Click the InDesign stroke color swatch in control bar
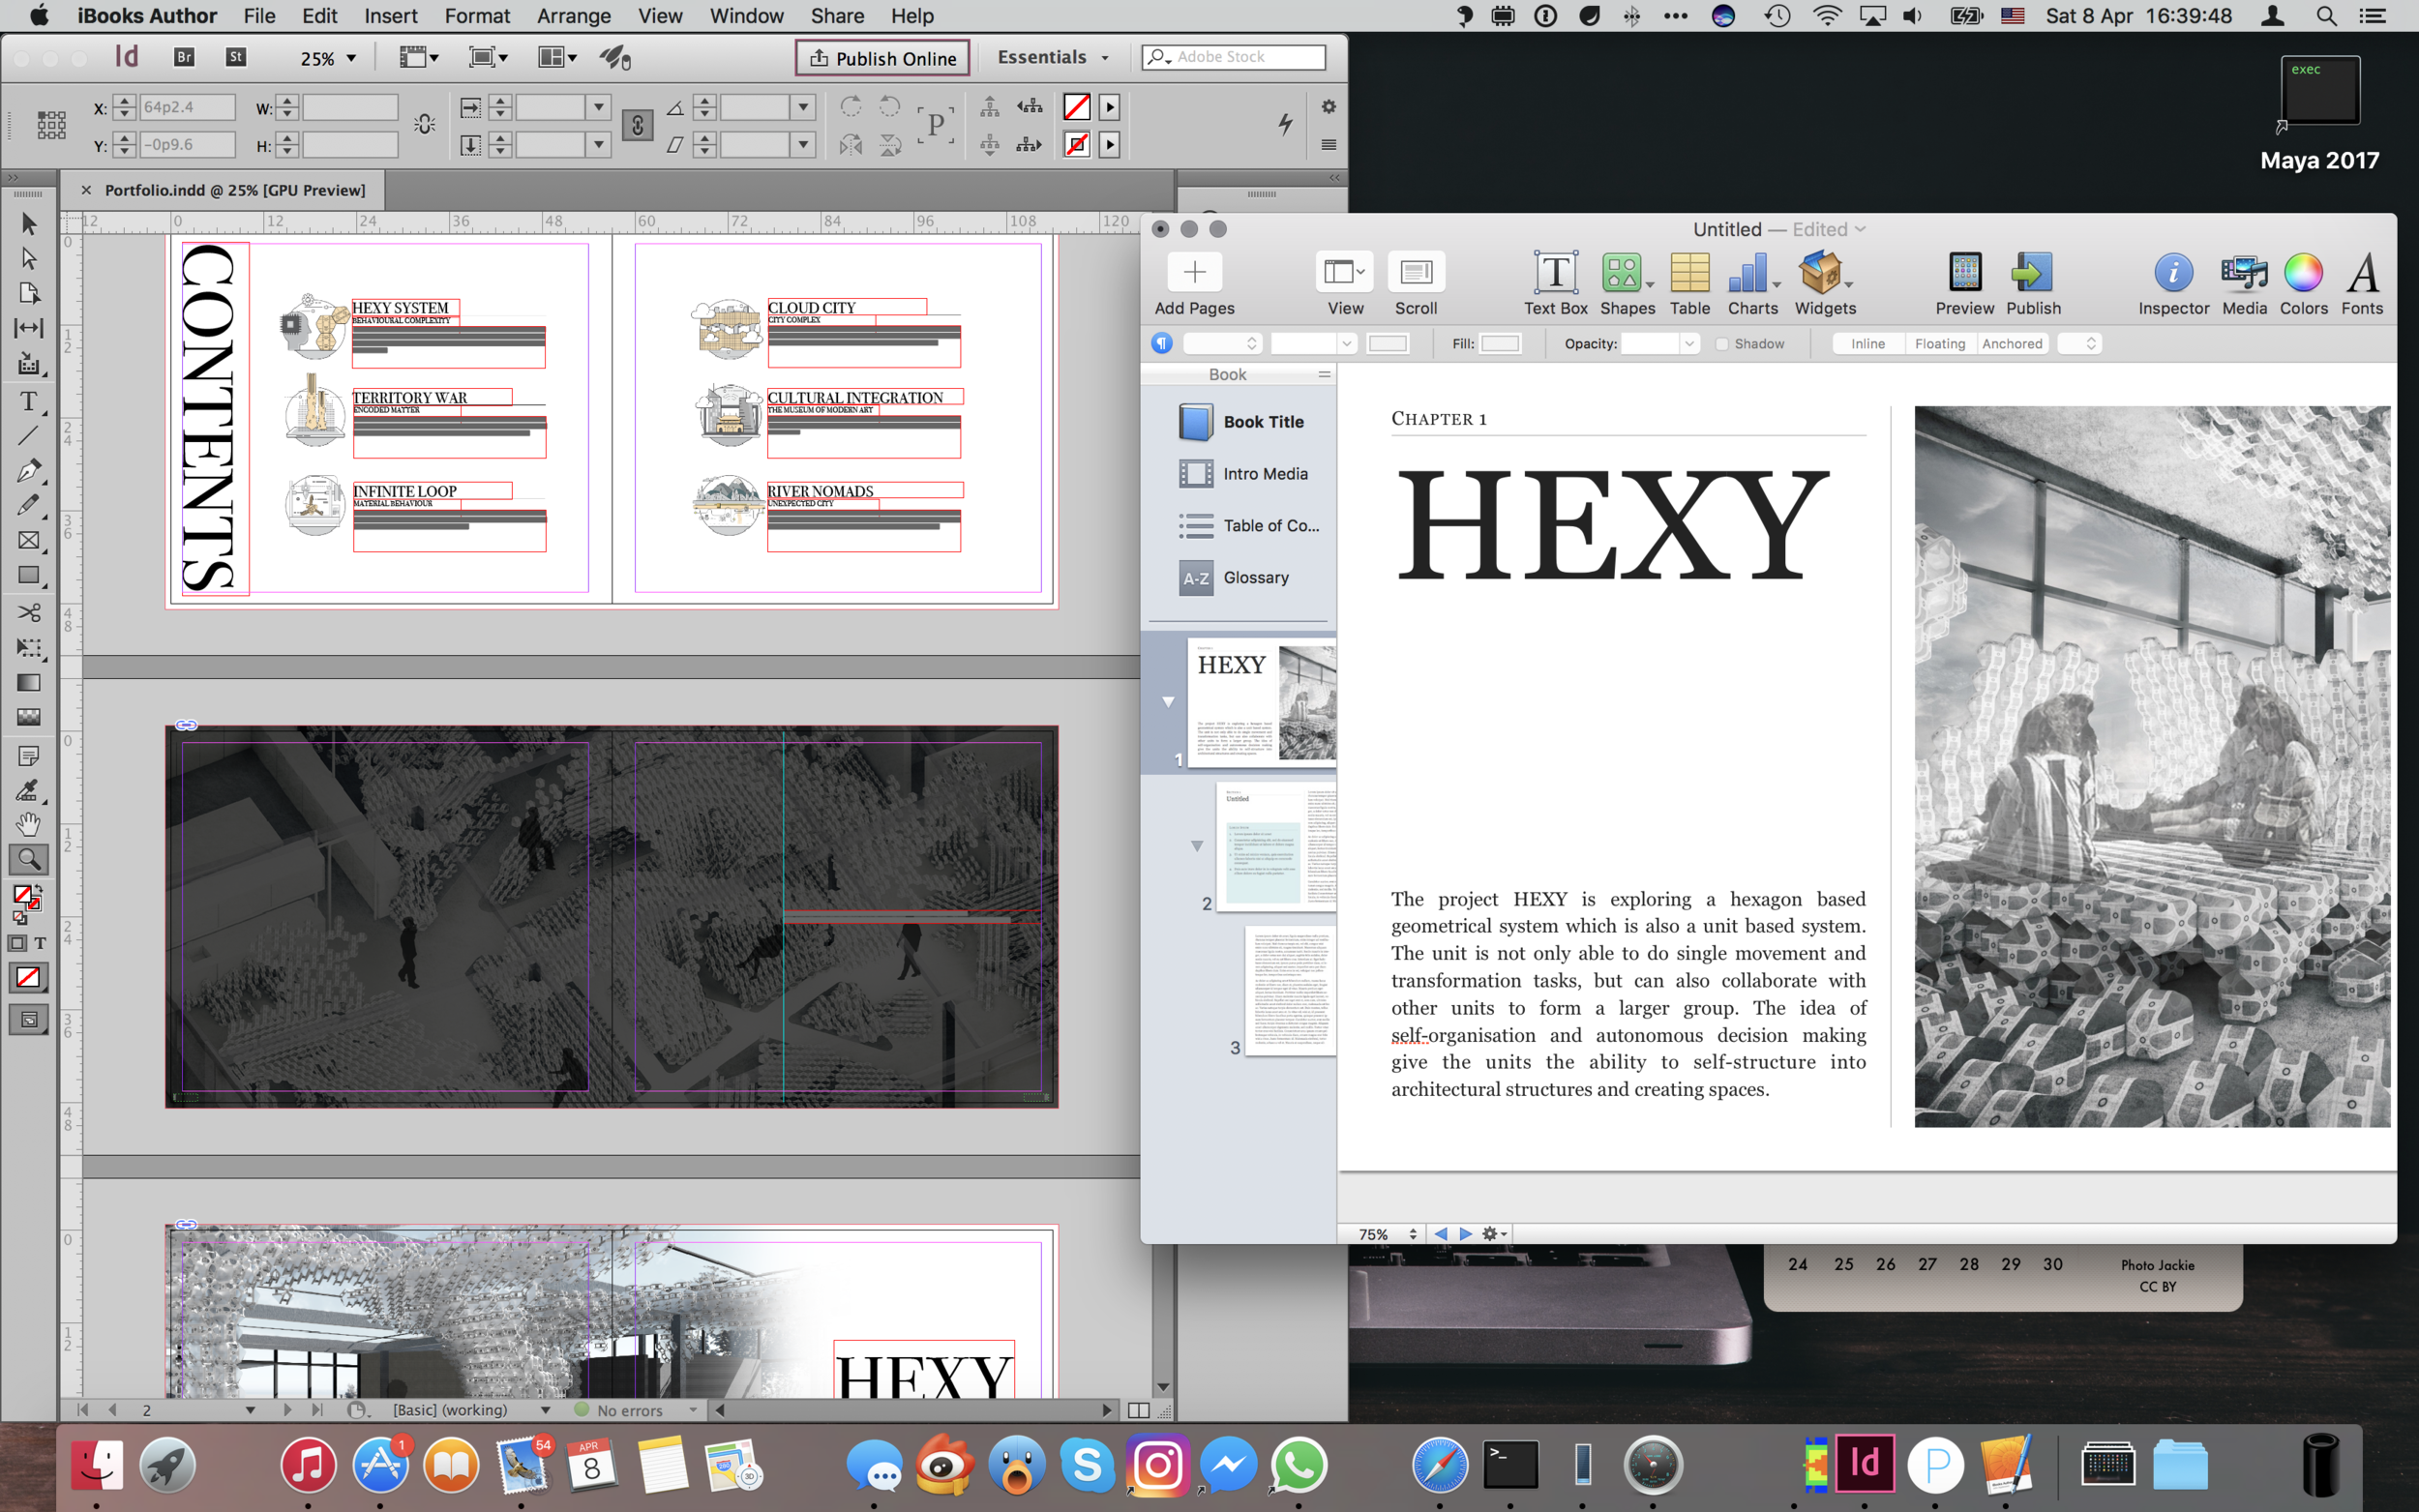This screenshot has height=1512, width=2419. click(x=1076, y=145)
